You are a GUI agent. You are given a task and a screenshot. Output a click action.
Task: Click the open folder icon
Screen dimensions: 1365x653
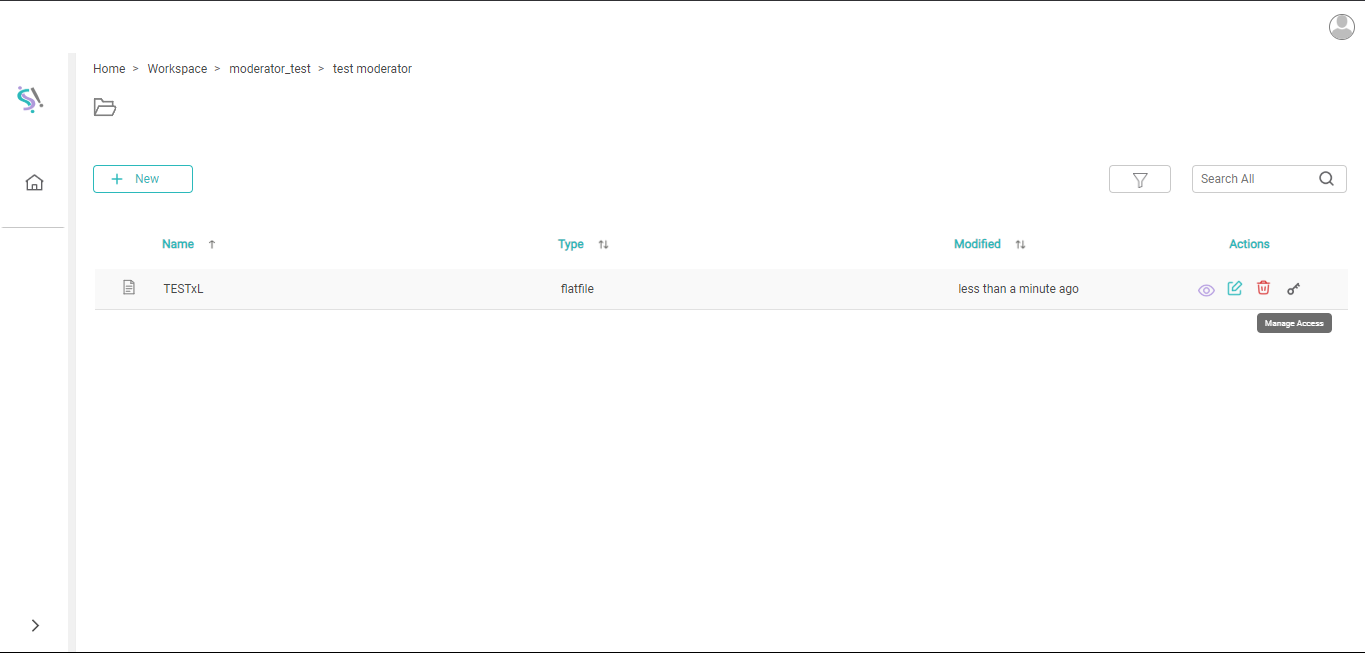tap(105, 107)
